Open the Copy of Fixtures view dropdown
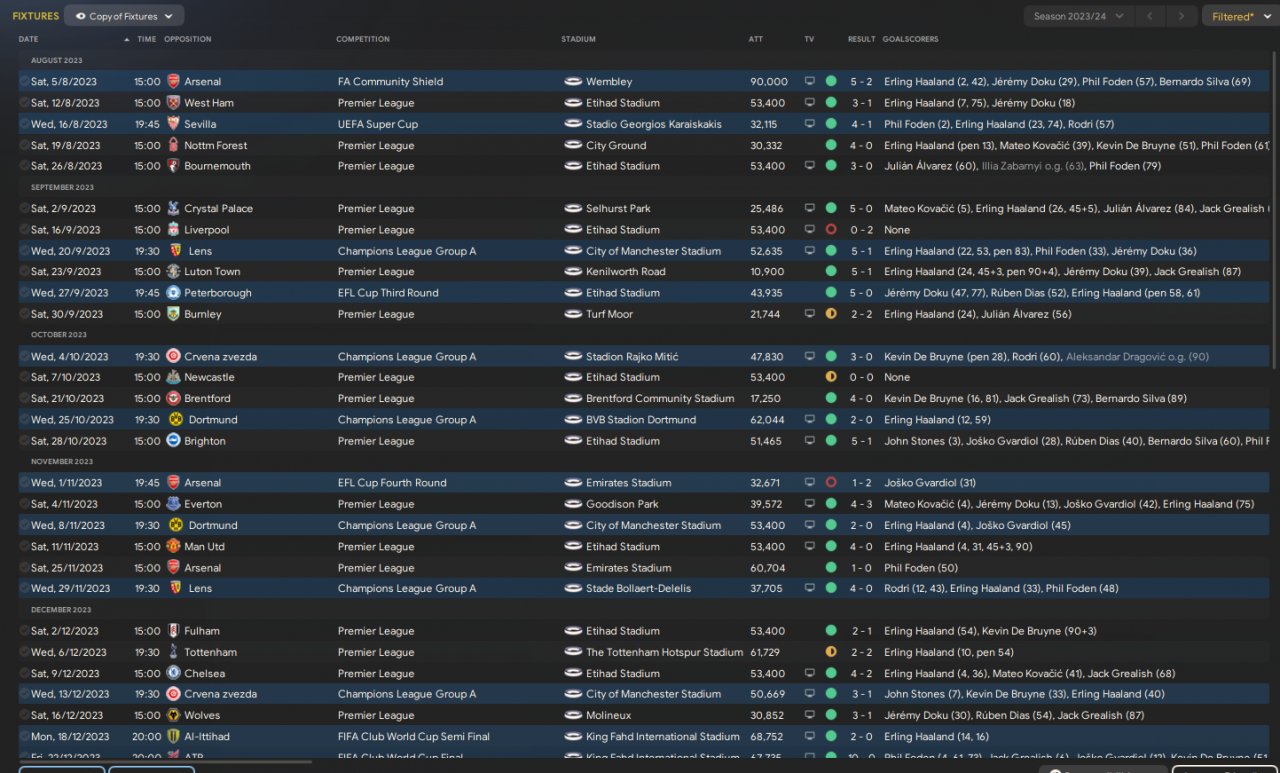Screen dimensions: 1280x773 pos(124,16)
